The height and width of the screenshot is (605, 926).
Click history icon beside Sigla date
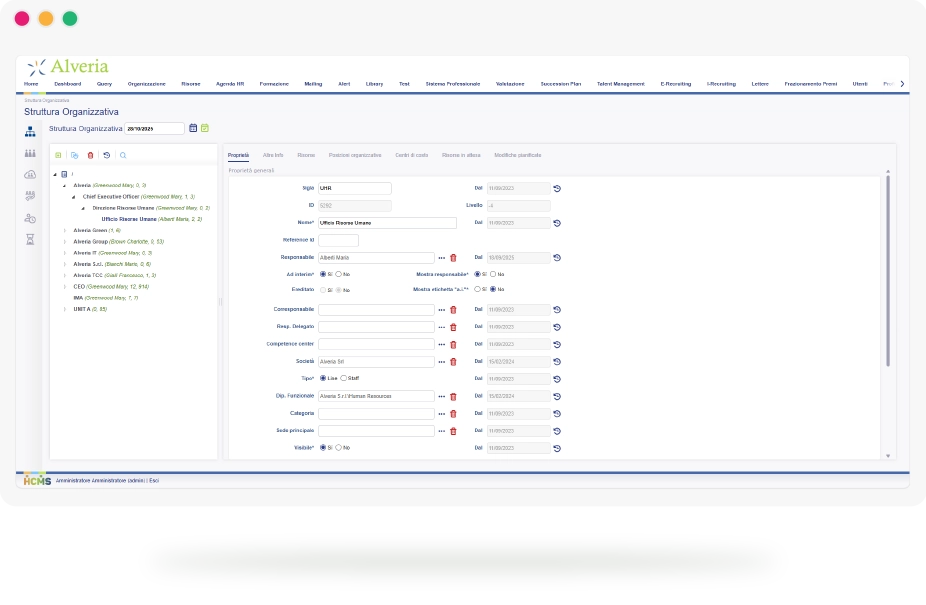point(557,188)
